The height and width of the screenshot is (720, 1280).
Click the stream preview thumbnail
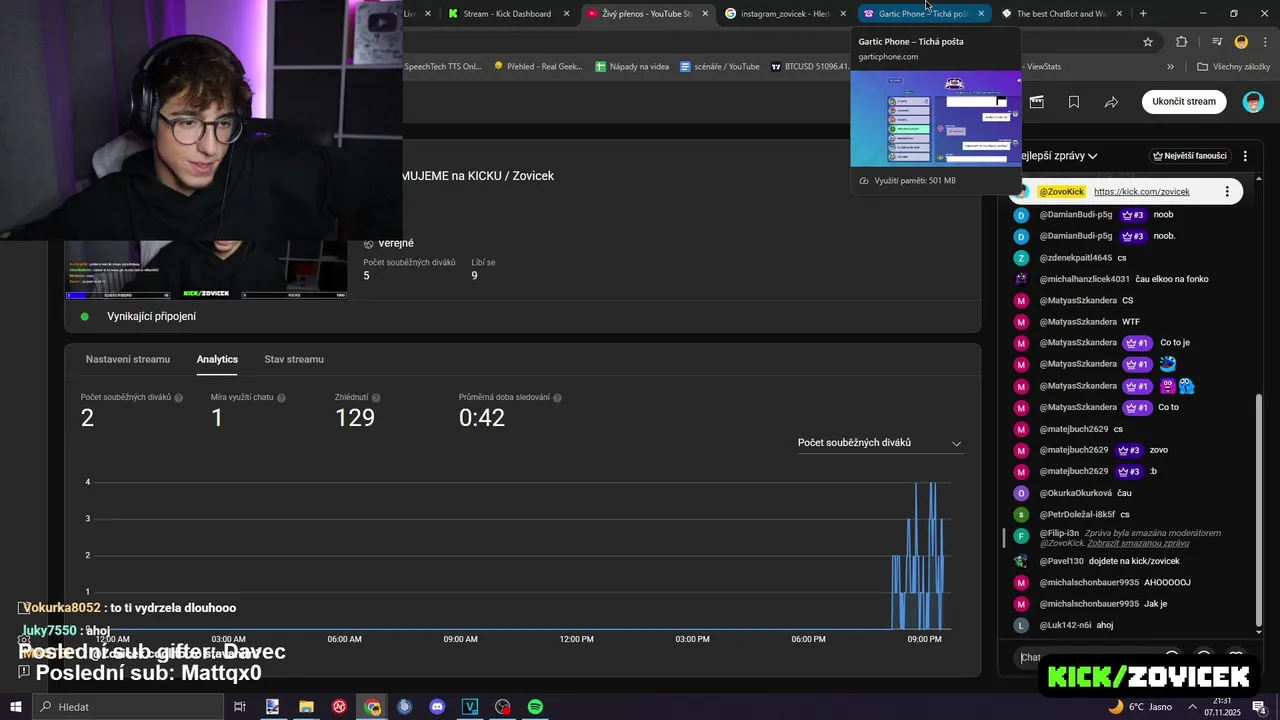(x=206, y=269)
